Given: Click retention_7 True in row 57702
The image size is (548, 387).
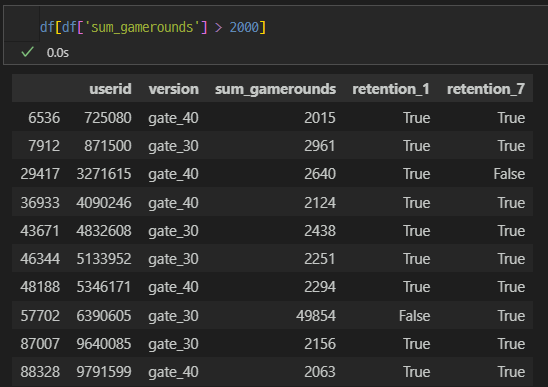Looking at the screenshot, I should point(511,316).
